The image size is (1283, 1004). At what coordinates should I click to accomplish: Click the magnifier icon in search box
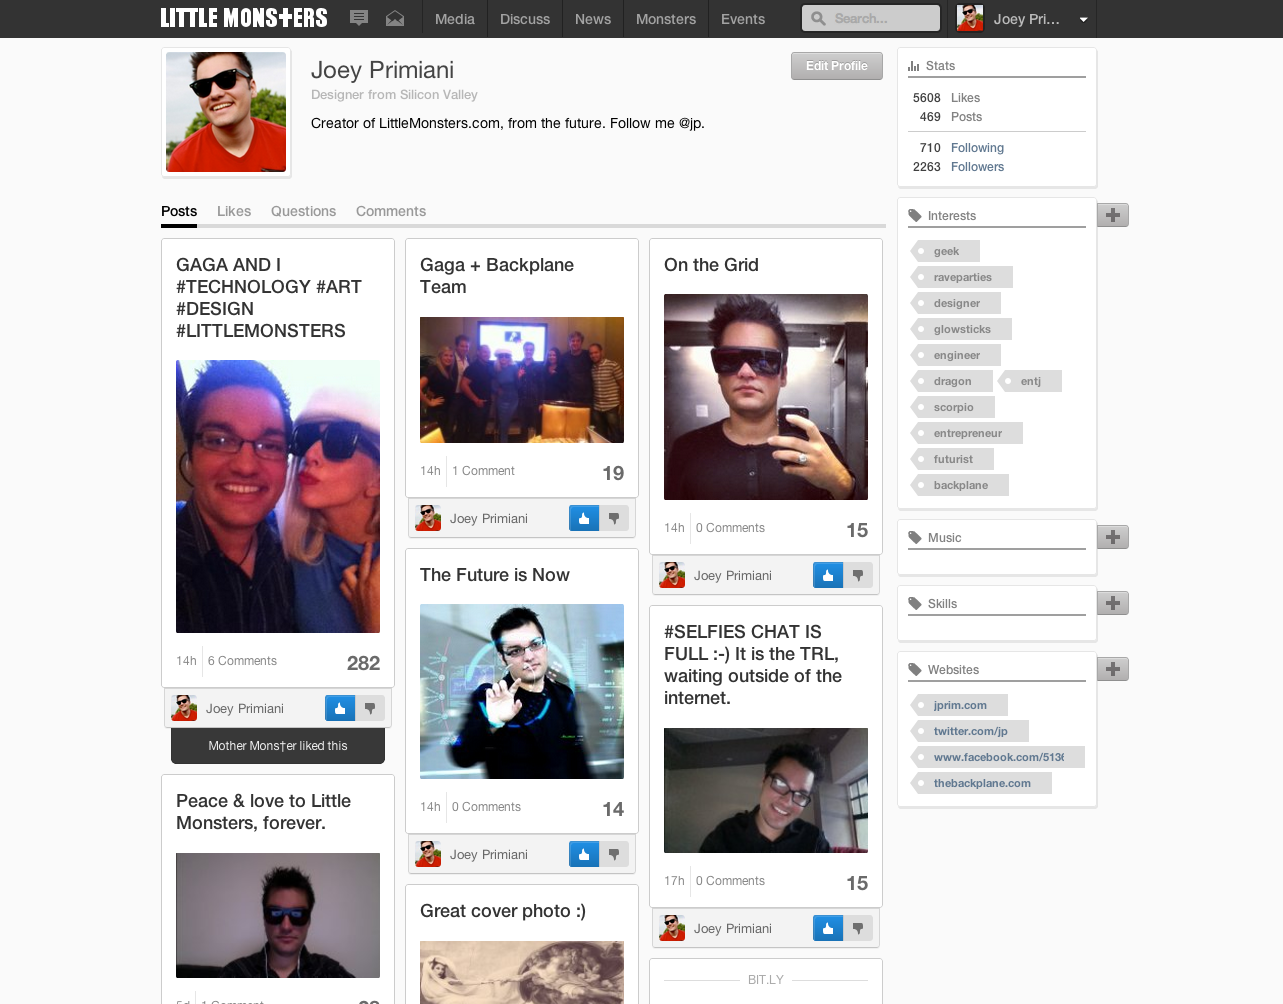(x=818, y=18)
